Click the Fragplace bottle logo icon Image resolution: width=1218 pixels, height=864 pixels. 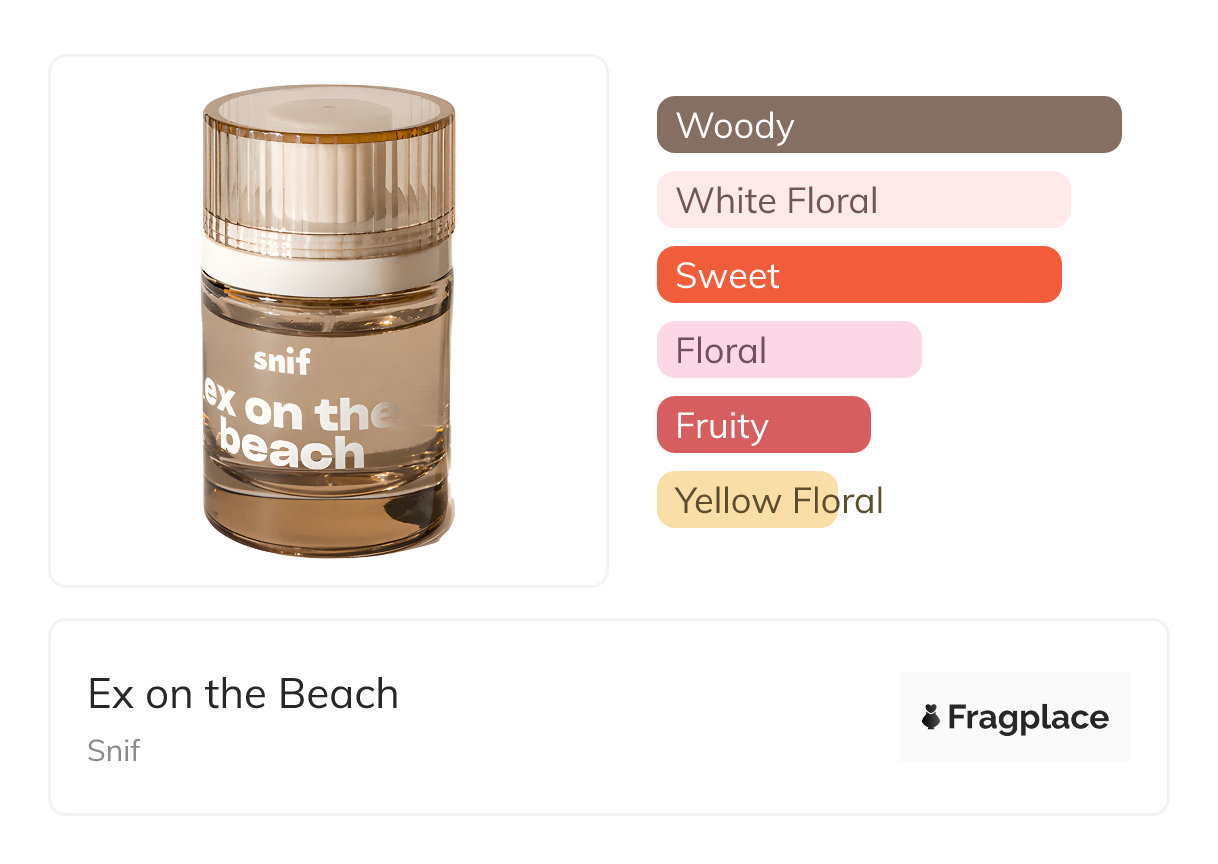click(x=931, y=717)
